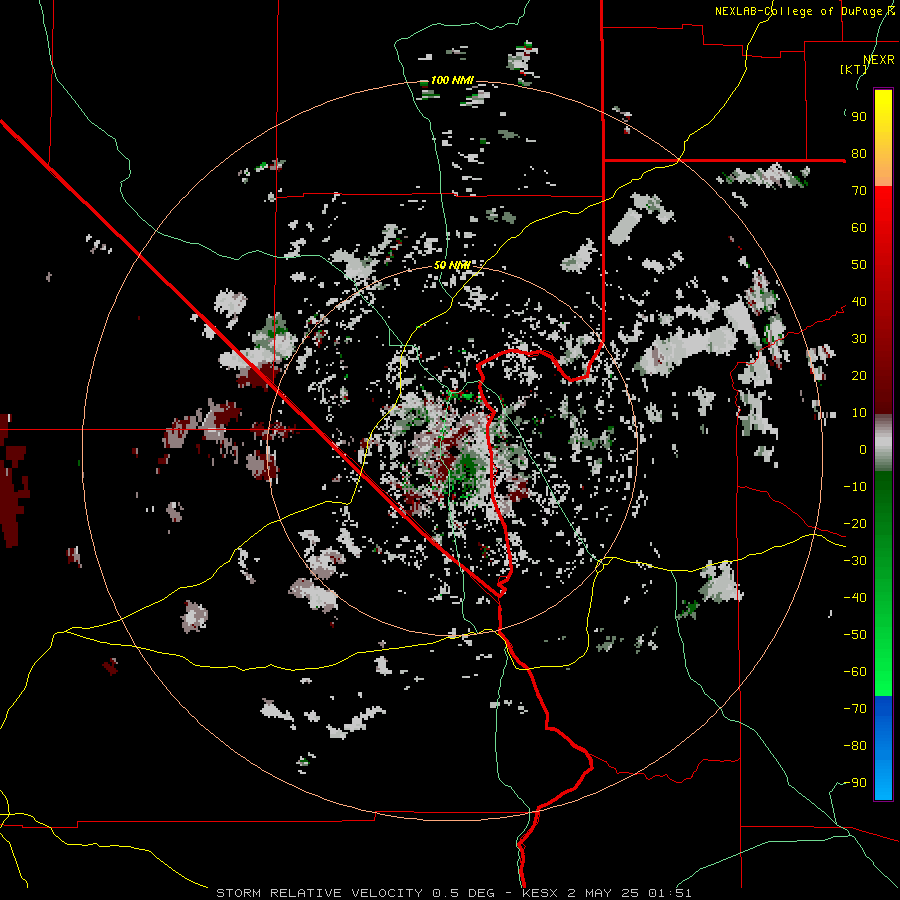The height and width of the screenshot is (900, 900).
Task: Click the "[KT]" units label
Action: (x=854, y=69)
